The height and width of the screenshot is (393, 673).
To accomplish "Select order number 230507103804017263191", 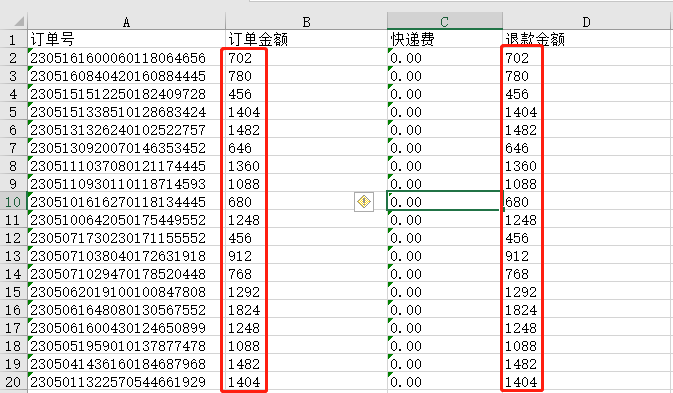I will click(x=126, y=256).
